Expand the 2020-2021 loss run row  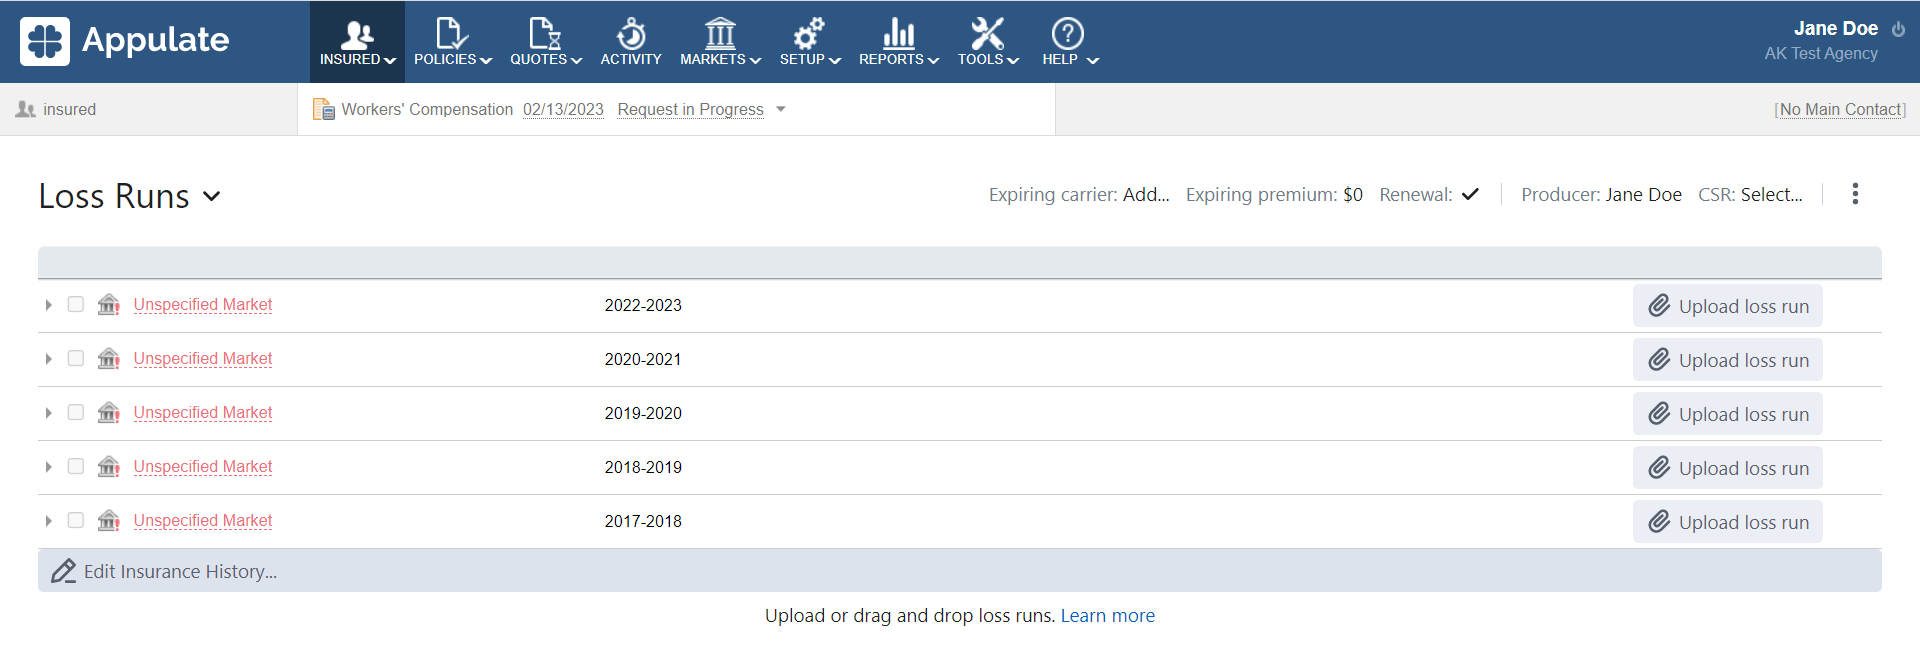point(48,359)
